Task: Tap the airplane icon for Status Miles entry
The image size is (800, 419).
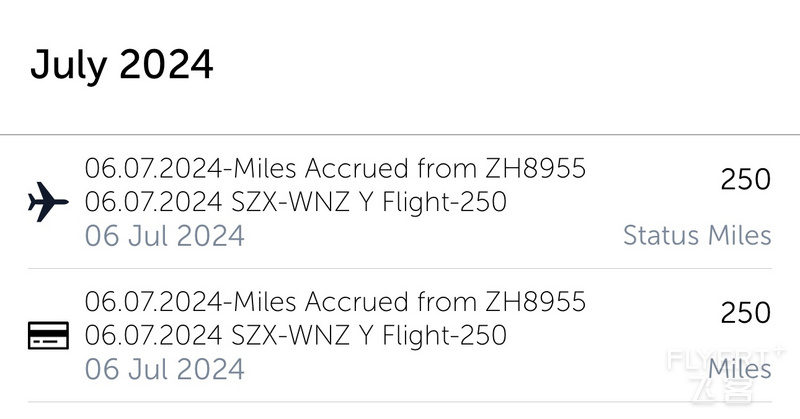Action: pos(48,202)
